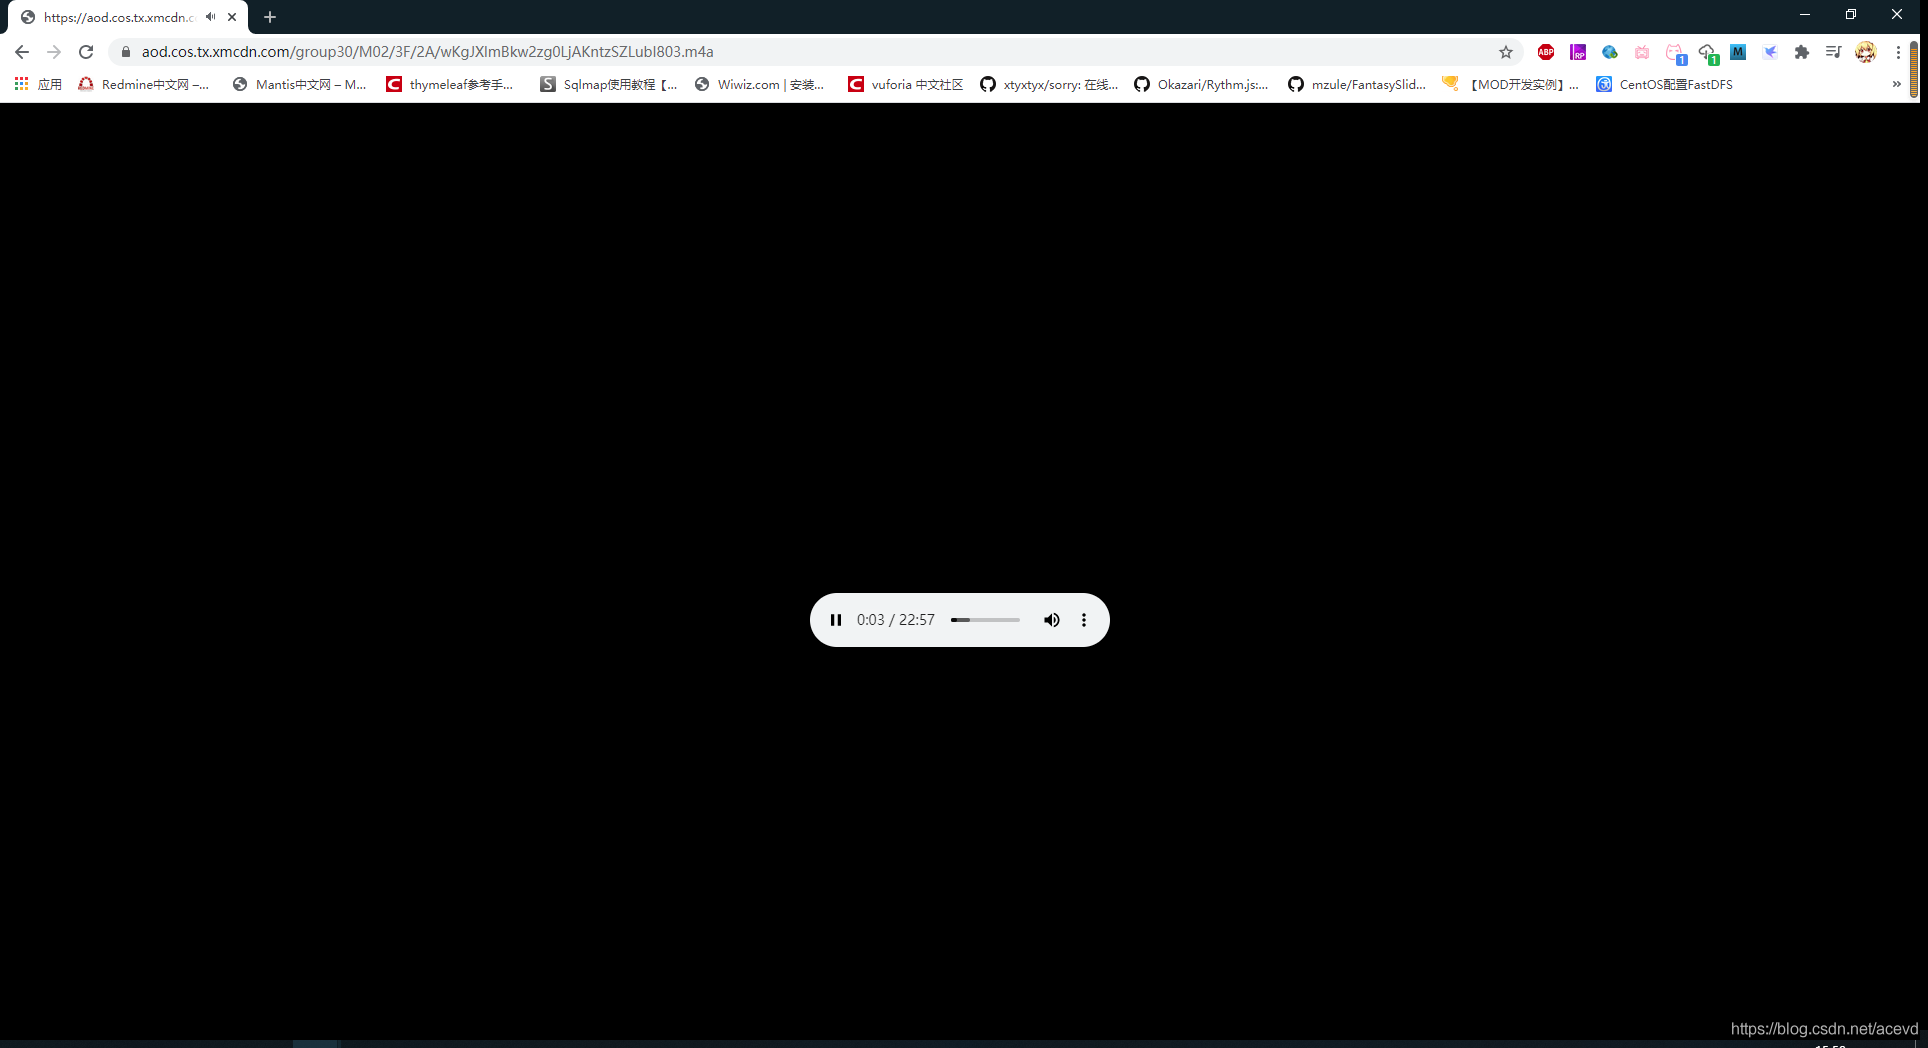Open the ABP ad blocker extension
Viewport: 1928px width, 1048px height.
click(x=1546, y=52)
